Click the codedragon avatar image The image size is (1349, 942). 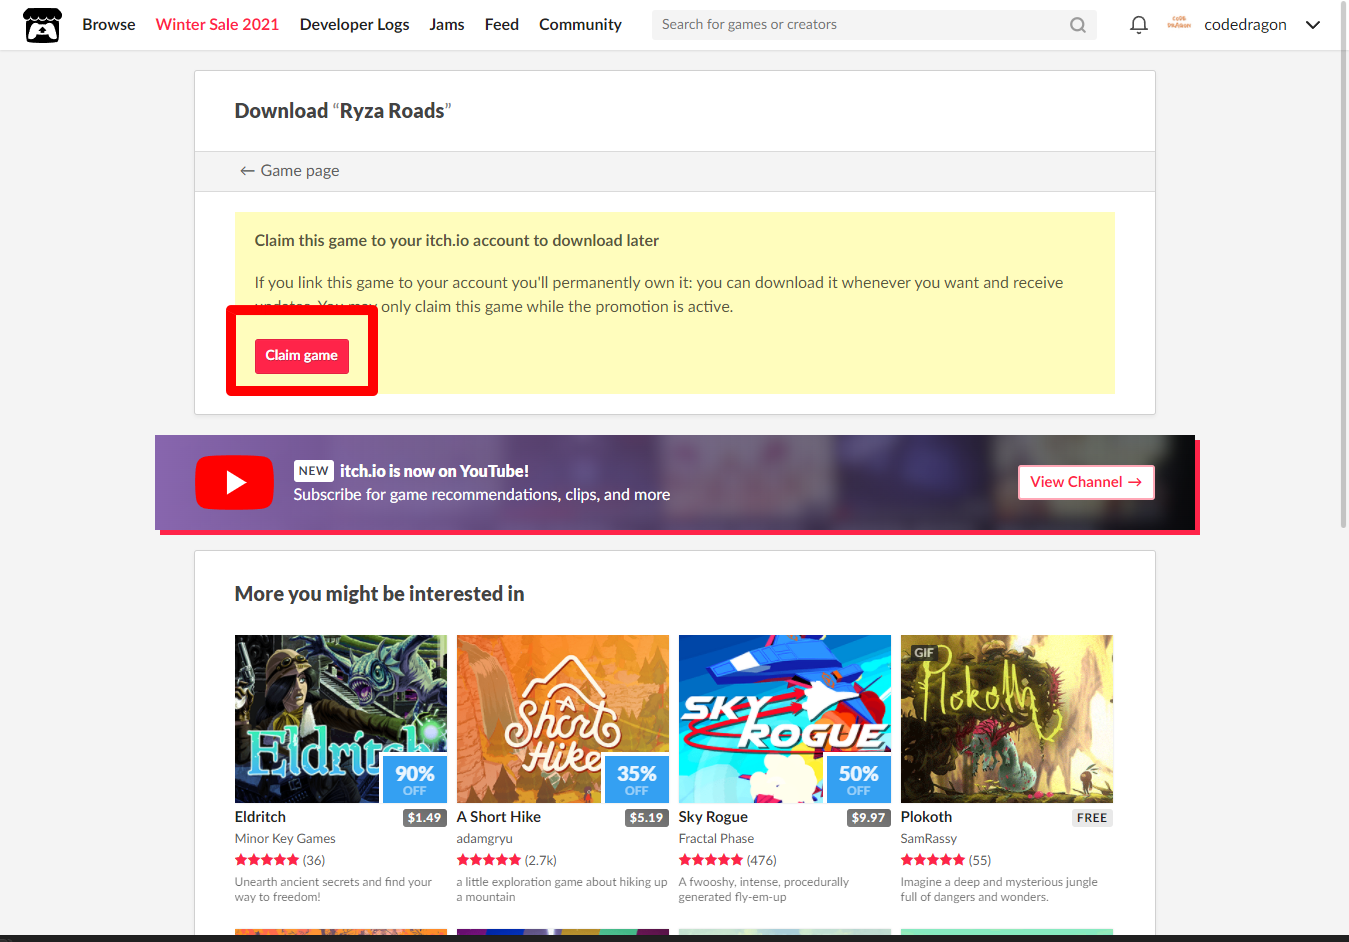pyautogui.click(x=1179, y=24)
